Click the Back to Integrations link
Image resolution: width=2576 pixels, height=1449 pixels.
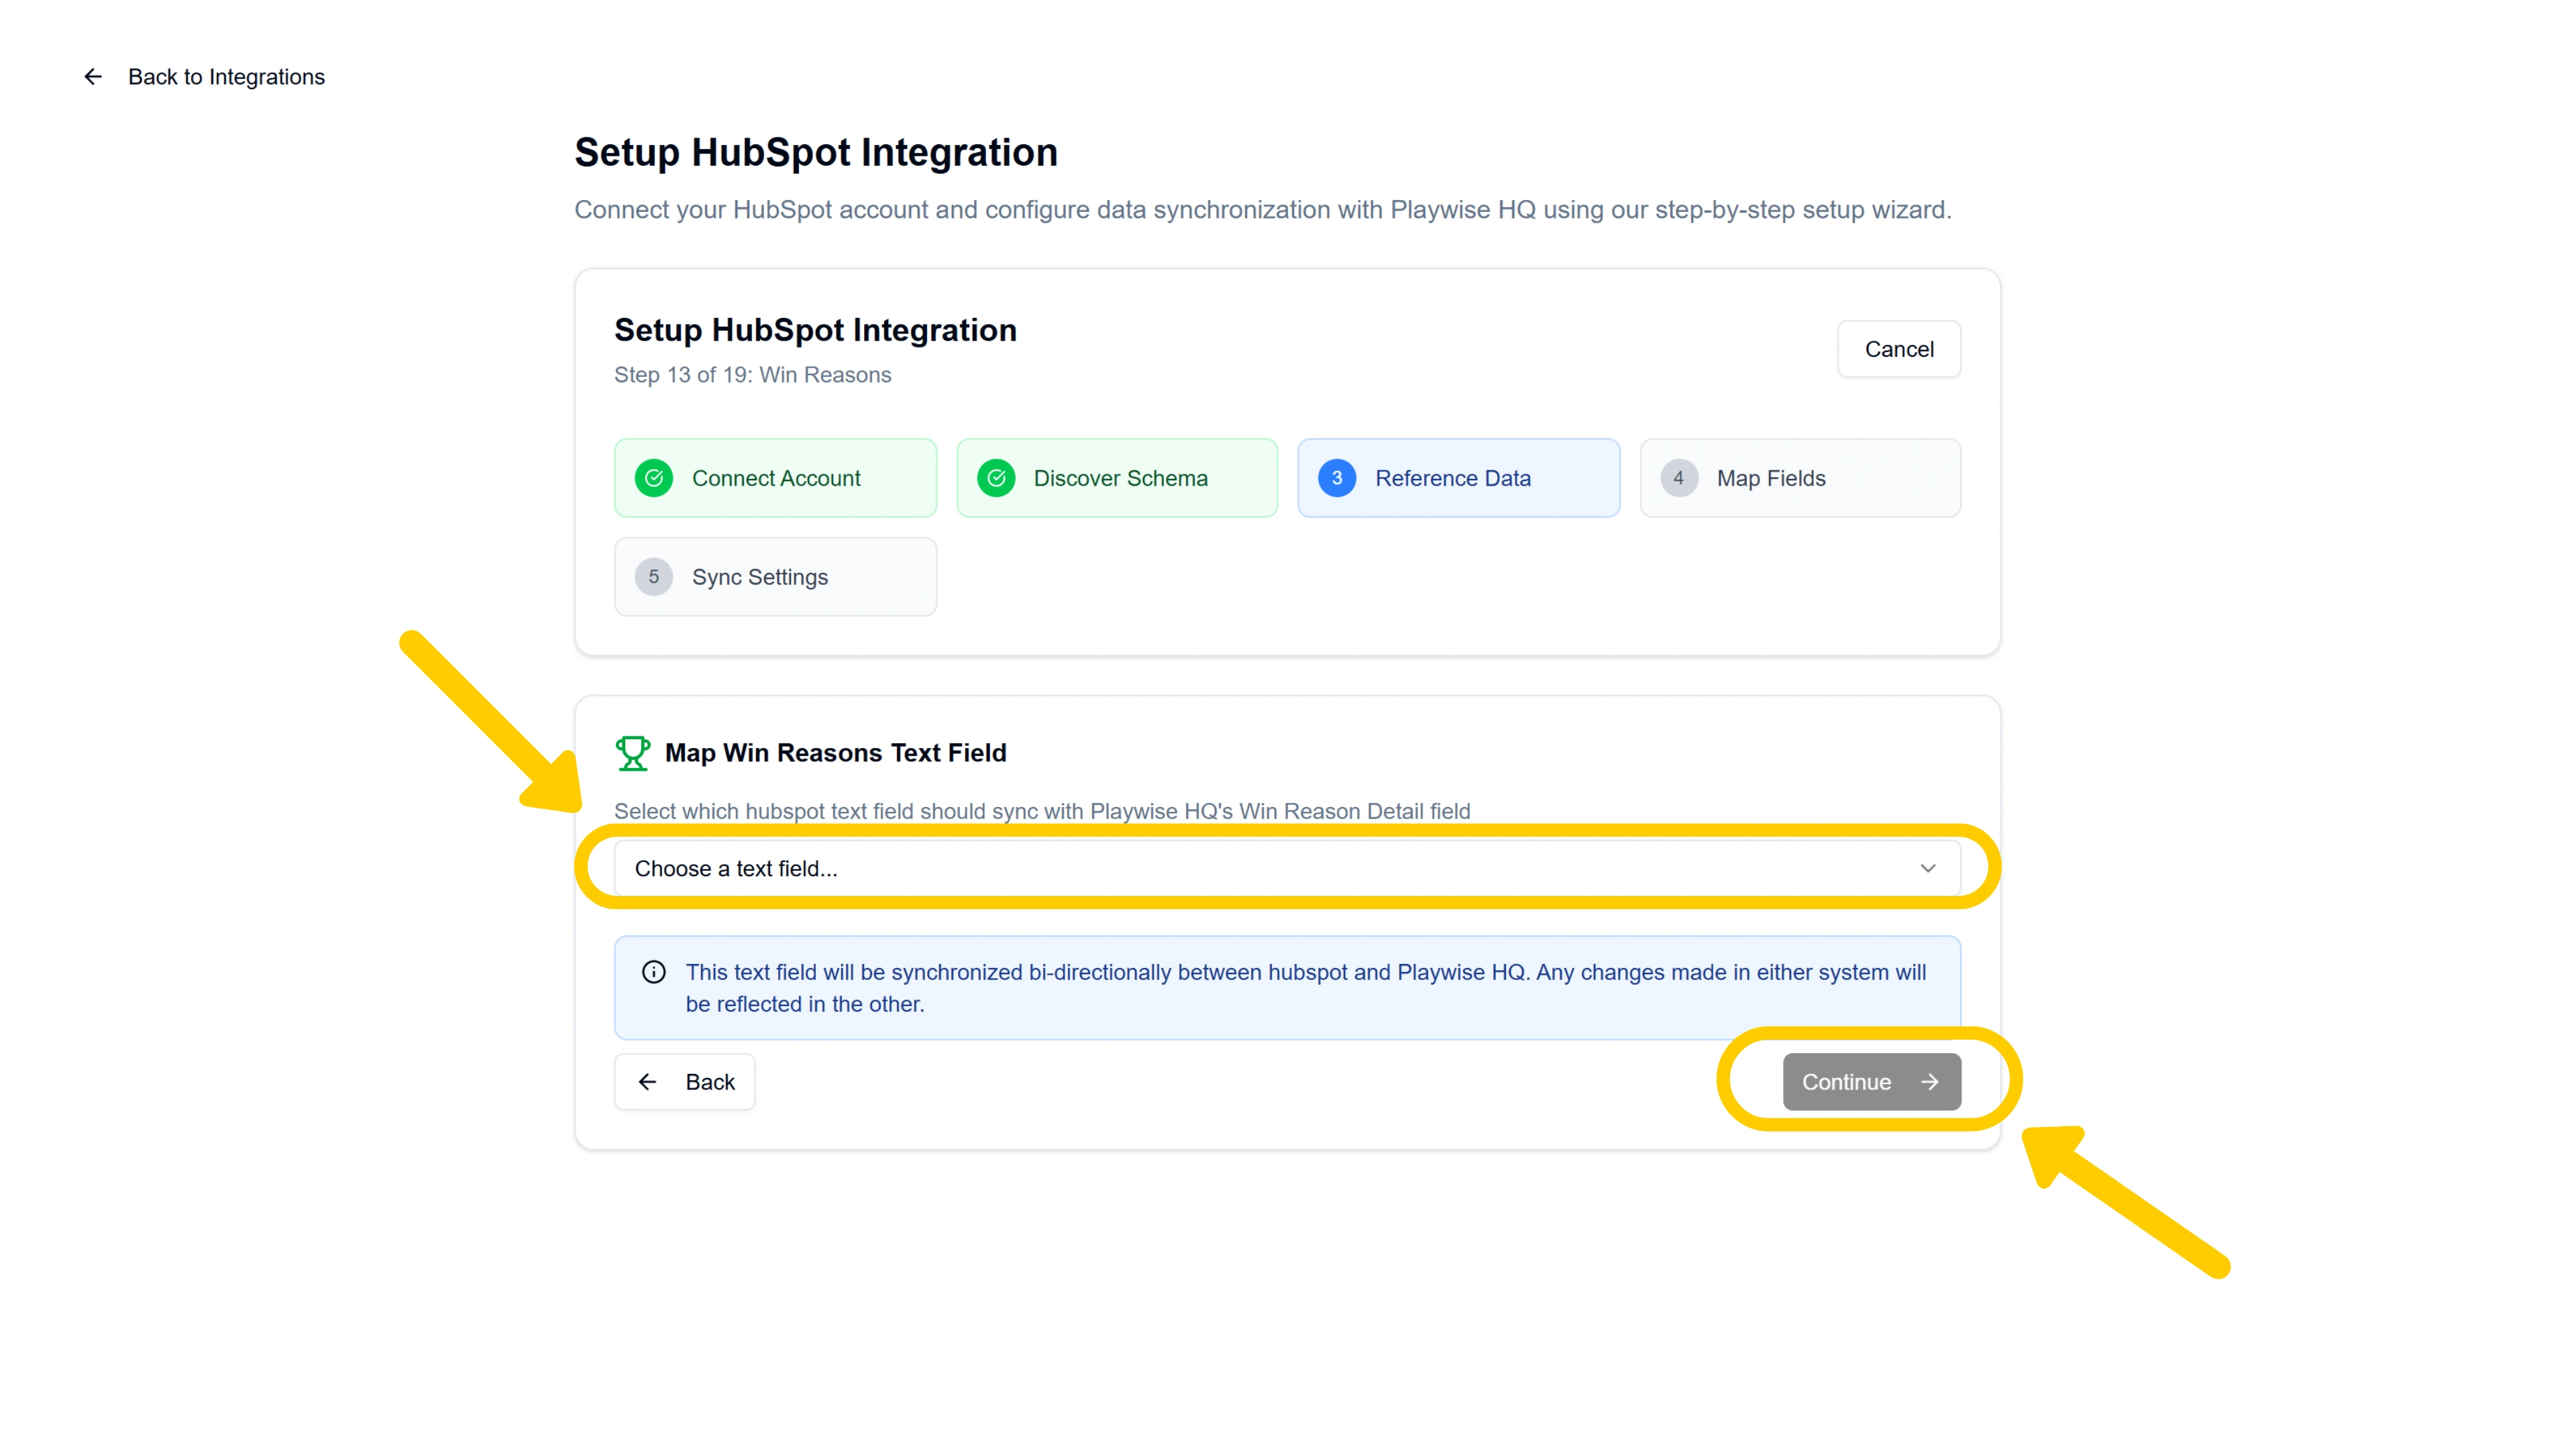[x=226, y=76]
